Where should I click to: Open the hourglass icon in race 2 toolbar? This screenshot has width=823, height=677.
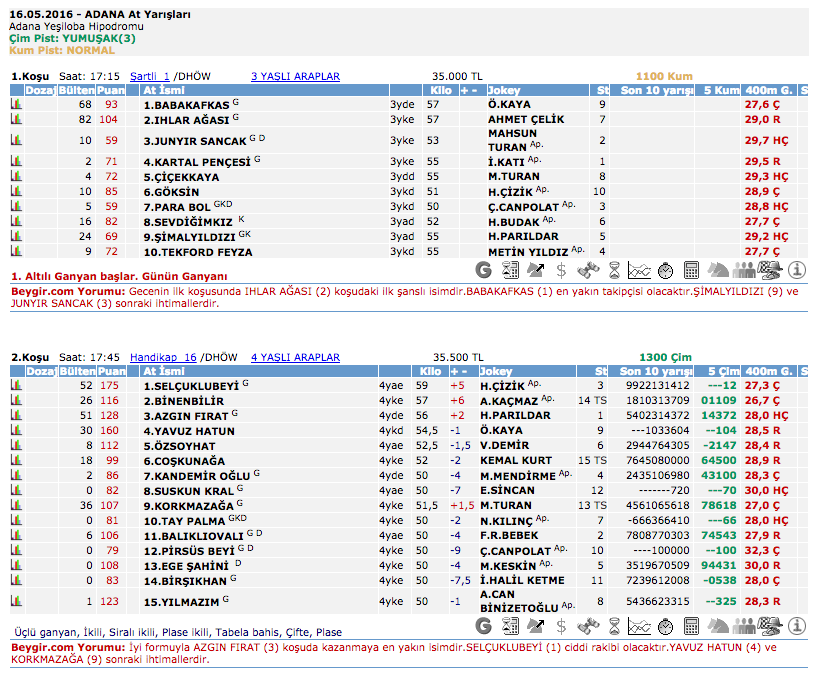click(614, 627)
